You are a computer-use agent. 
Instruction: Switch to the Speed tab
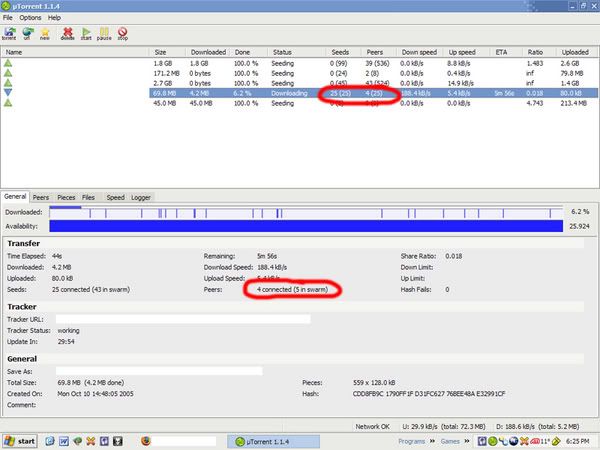tap(115, 197)
